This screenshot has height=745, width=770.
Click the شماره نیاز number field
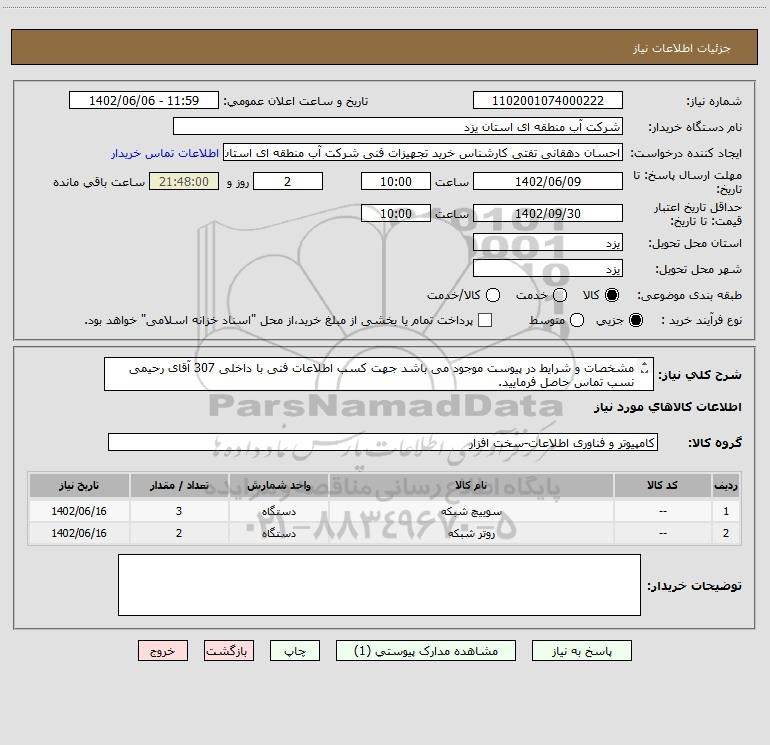(548, 100)
